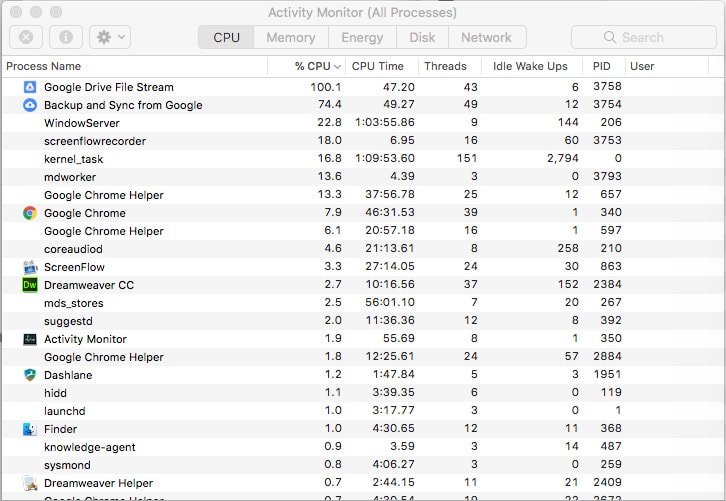The width and height of the screenshot is (726, 501).
Task: Click the Search field
Action: (644, 37)
